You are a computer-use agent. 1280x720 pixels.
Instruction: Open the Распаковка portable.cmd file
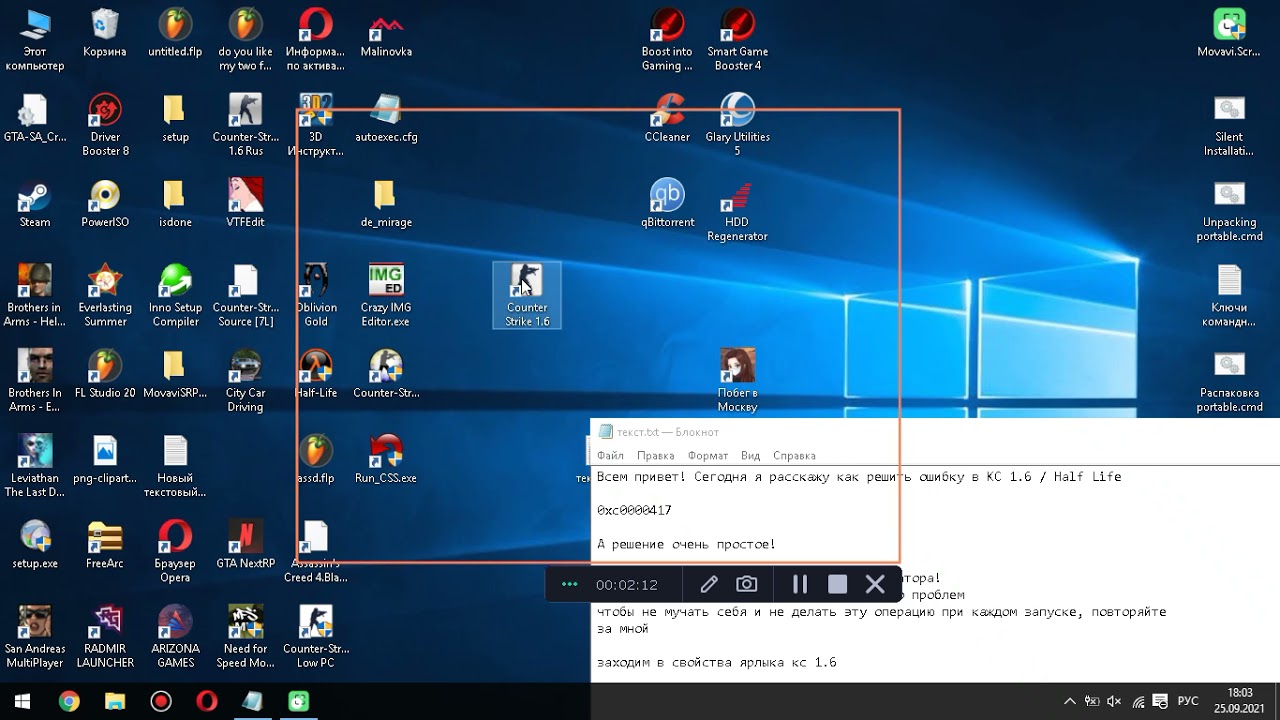coord(1229,381)
